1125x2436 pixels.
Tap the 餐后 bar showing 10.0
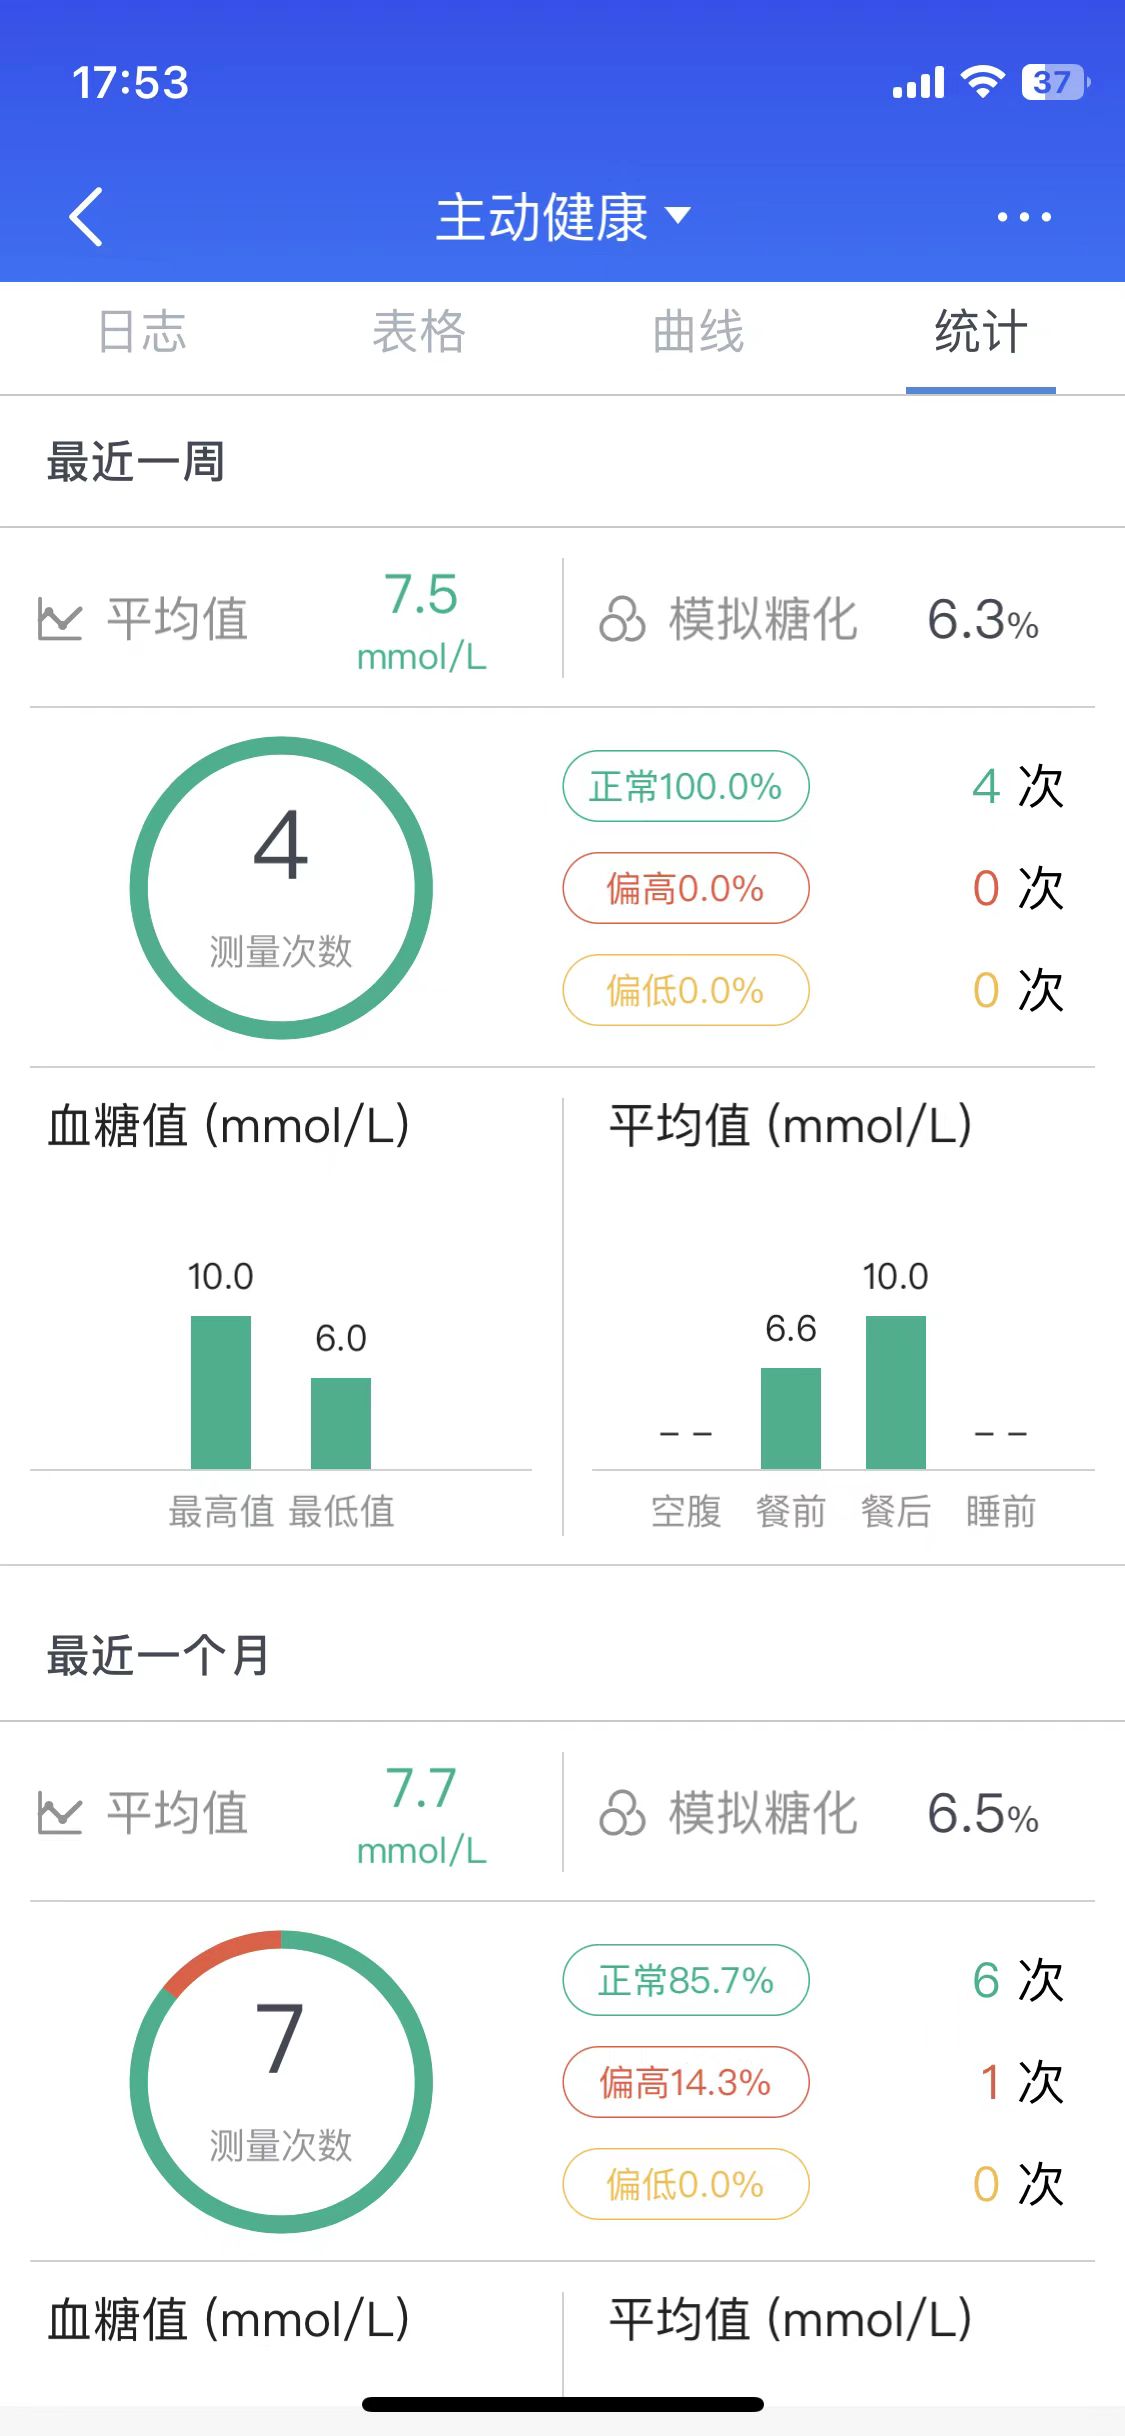click(895, 1391)
